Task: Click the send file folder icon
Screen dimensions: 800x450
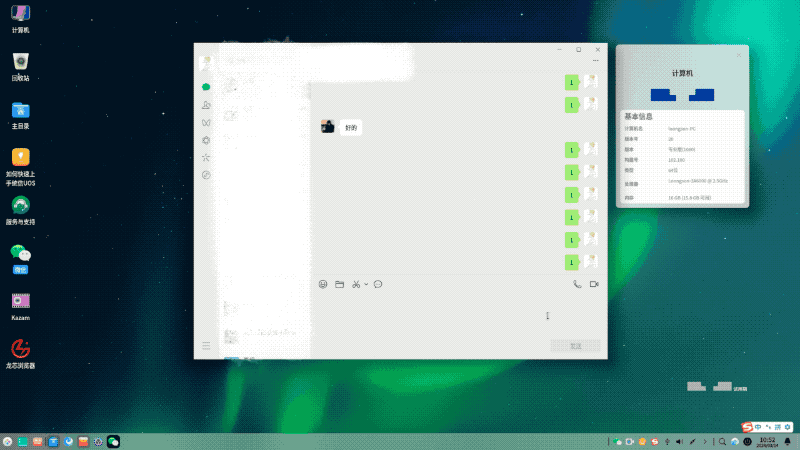Action: [x=339, y=284]
